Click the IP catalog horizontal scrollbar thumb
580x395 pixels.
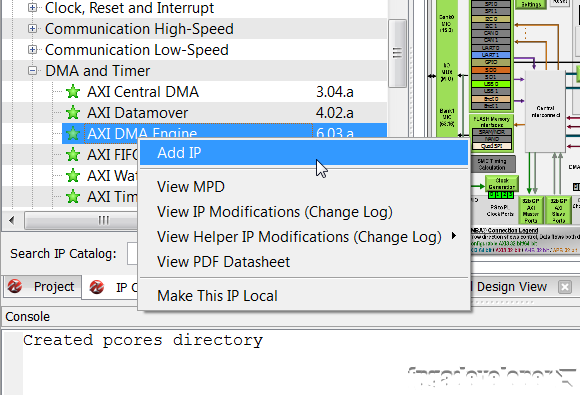(81, 220)
